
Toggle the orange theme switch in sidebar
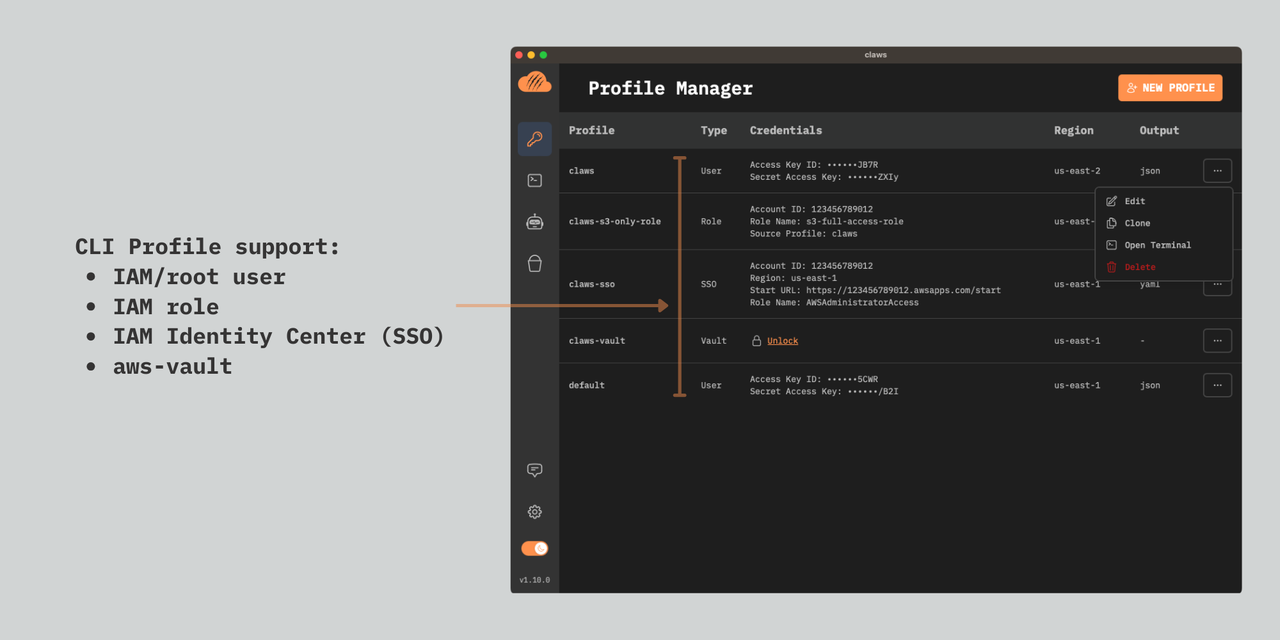click(x=535, y=548)
